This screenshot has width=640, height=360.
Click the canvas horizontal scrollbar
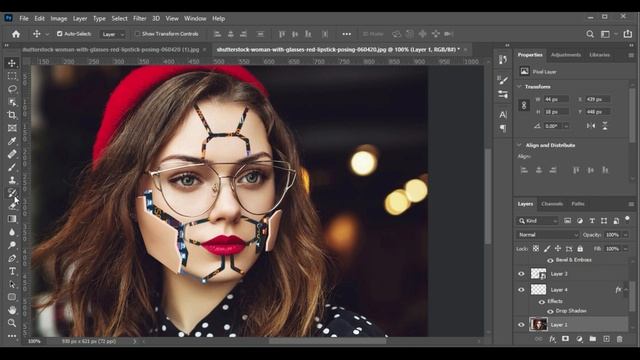327,341
